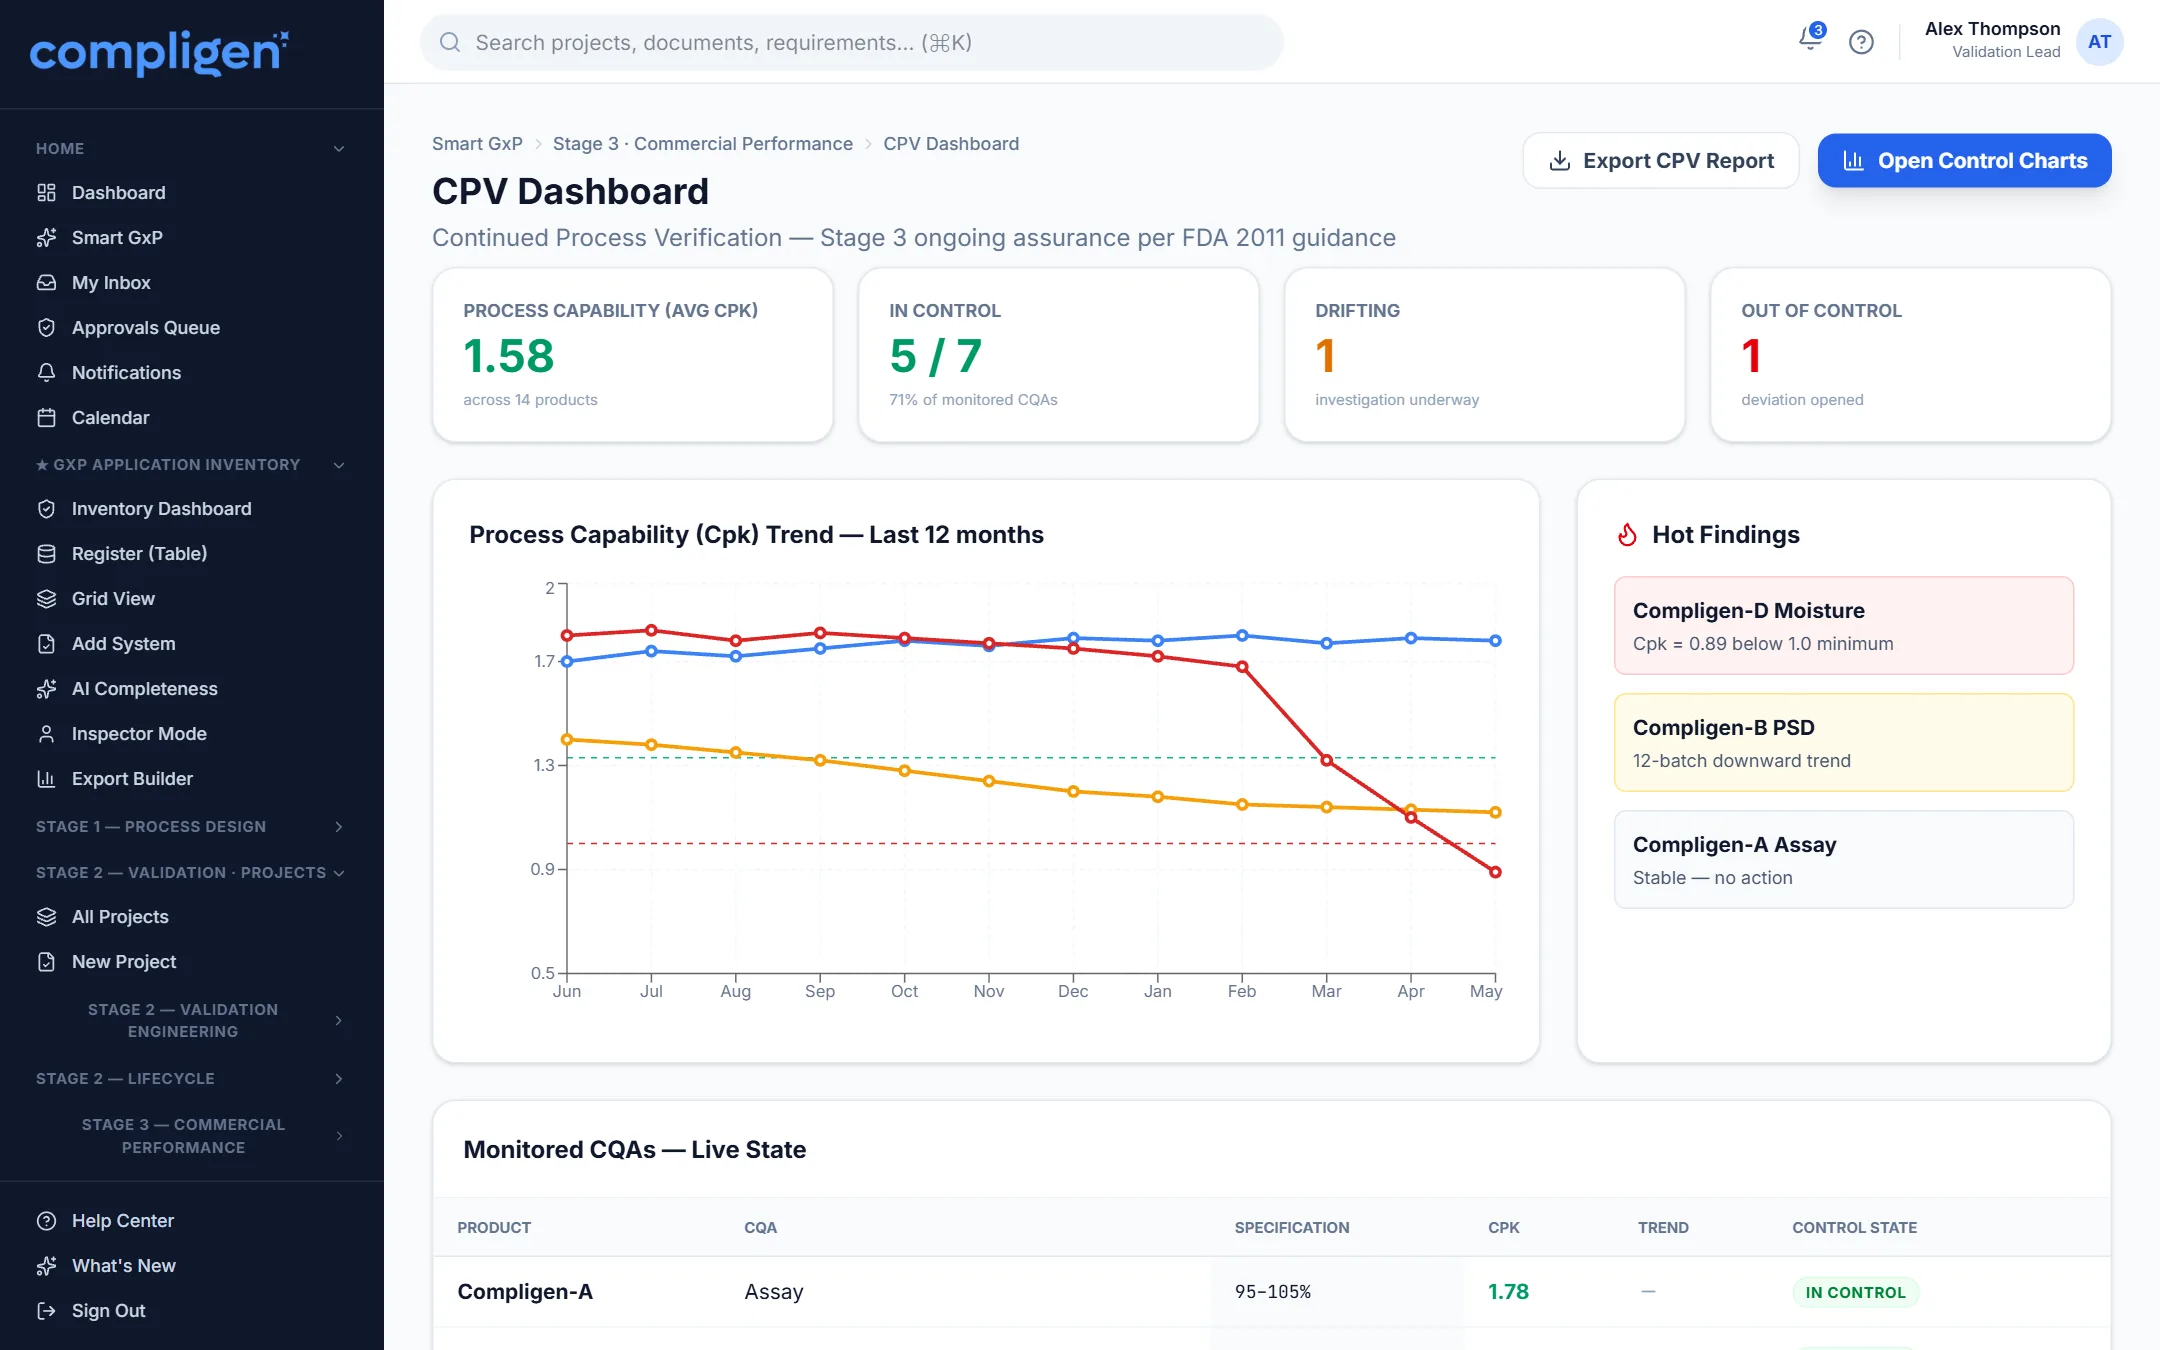Screen dimensions: 2160x1350
Task: Click the Add System file icon
Action: [46, 643]
